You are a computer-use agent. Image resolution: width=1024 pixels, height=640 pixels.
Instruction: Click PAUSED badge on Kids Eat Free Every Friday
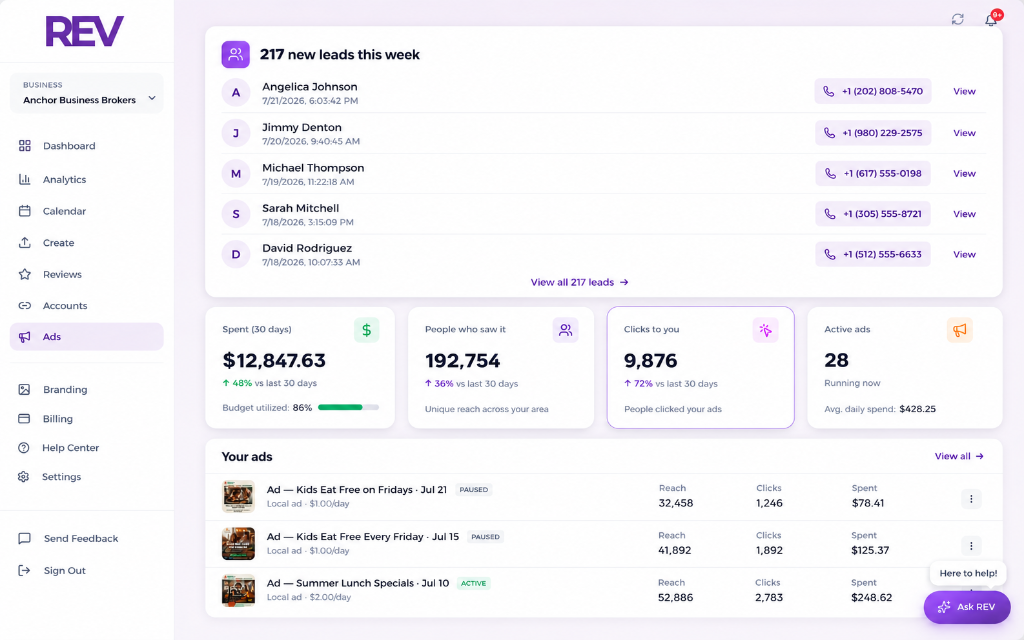tap(485, 537)
